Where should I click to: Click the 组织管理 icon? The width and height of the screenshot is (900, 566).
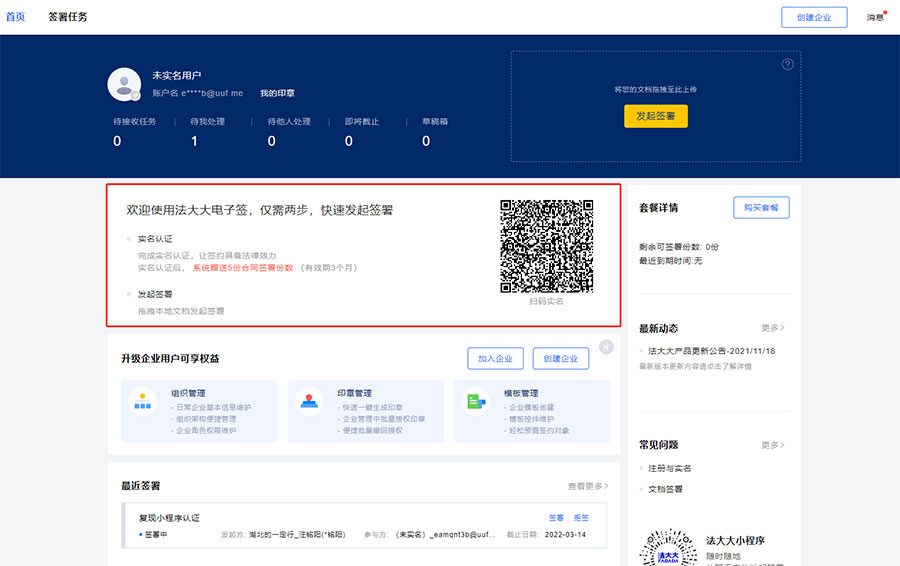[143, 401]
